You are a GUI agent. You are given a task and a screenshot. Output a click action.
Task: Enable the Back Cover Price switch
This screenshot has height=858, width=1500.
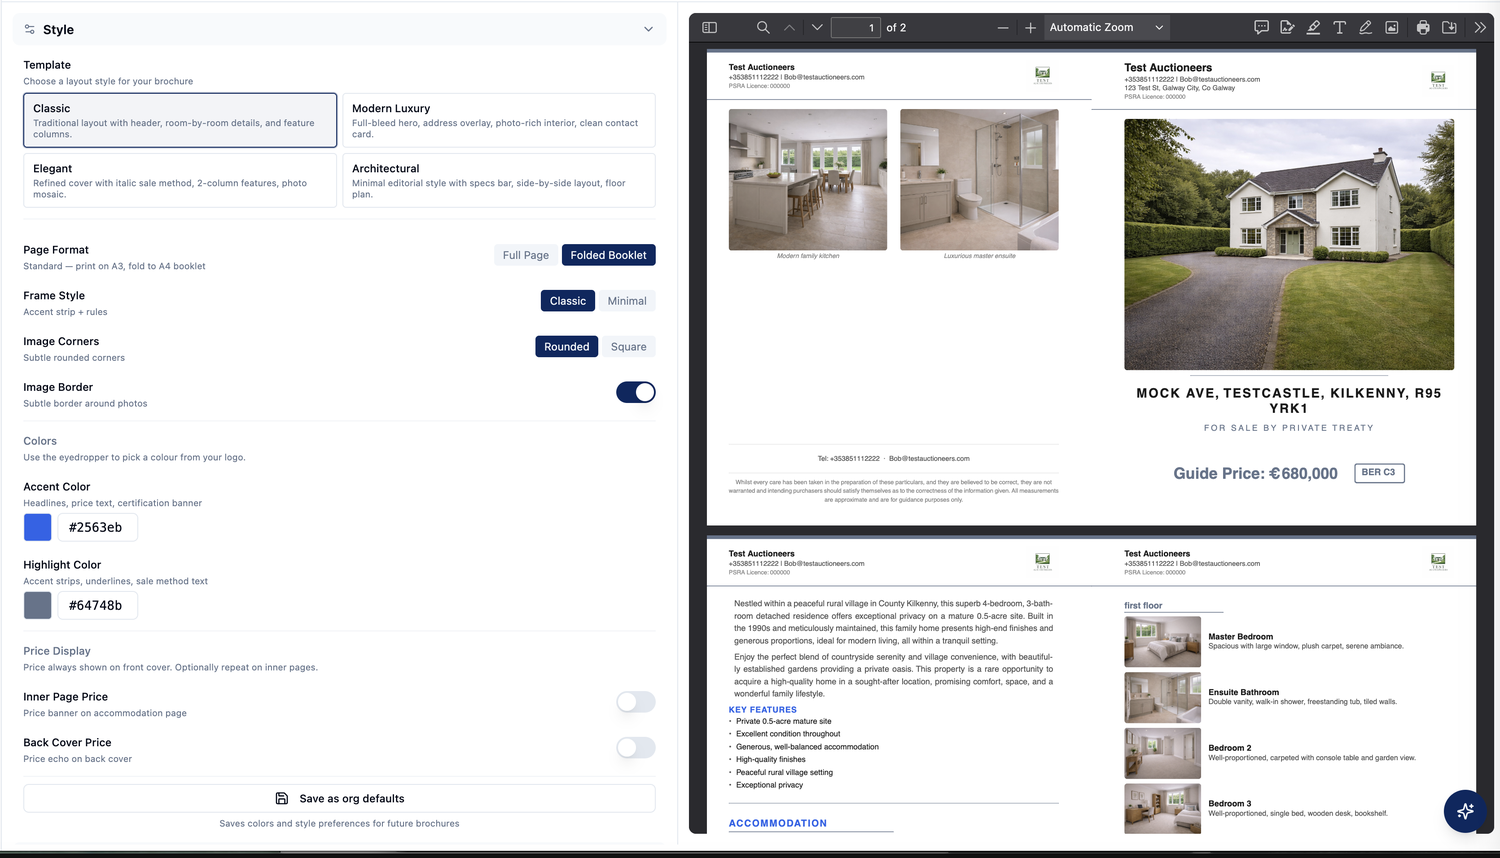click(635, 748)
